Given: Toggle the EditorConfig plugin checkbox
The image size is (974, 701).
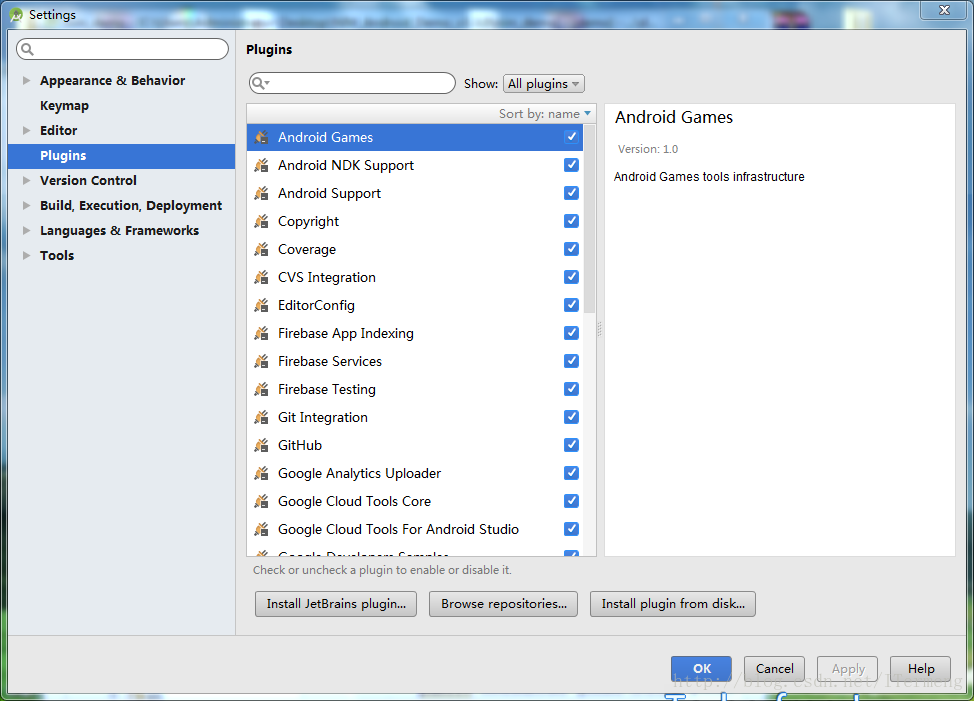Looking at the screenshot, I should 571,304.
